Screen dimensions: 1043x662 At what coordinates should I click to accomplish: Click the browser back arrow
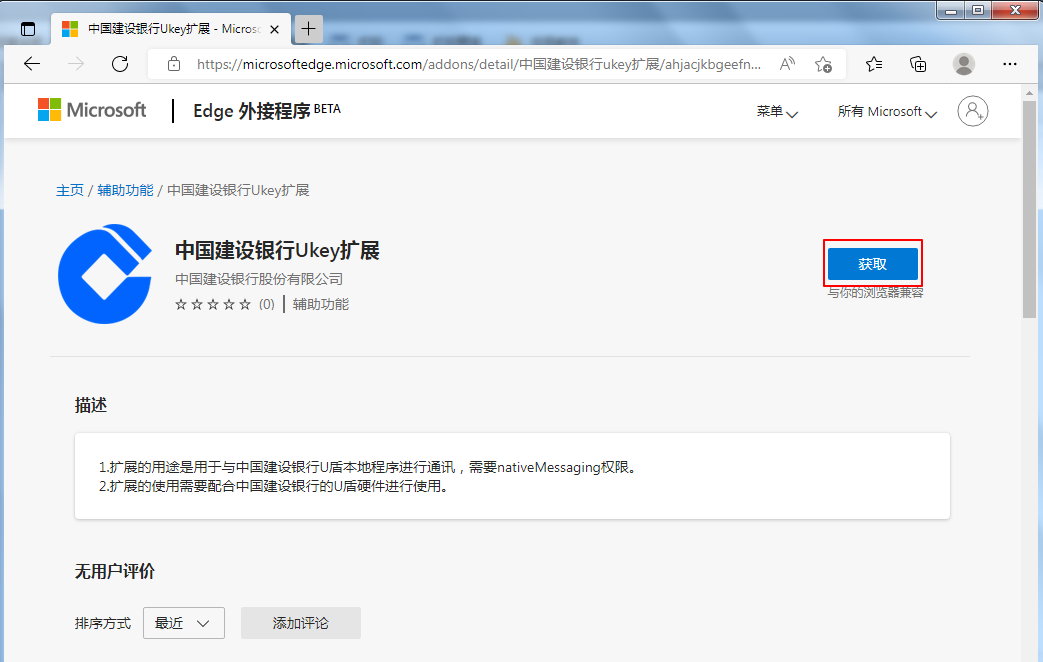click(32, 64)
